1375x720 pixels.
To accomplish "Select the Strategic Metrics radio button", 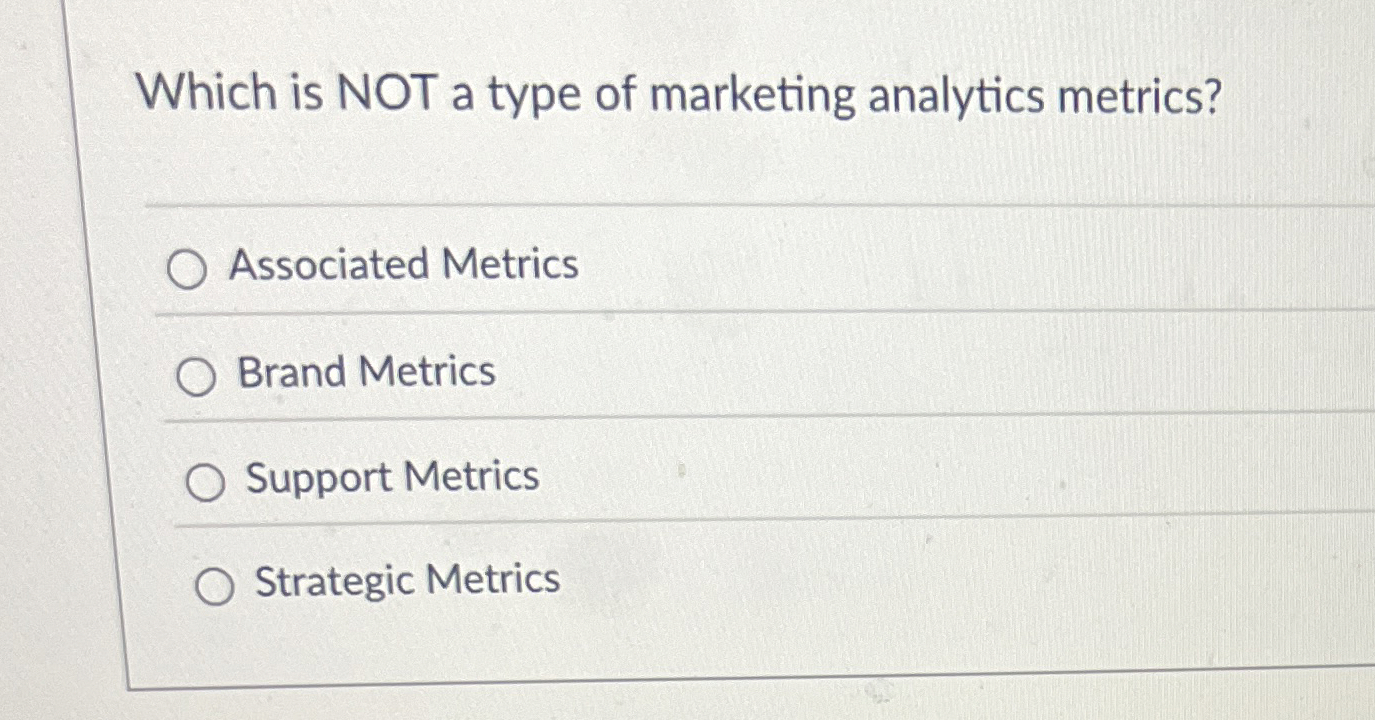I will coord(216,586).
